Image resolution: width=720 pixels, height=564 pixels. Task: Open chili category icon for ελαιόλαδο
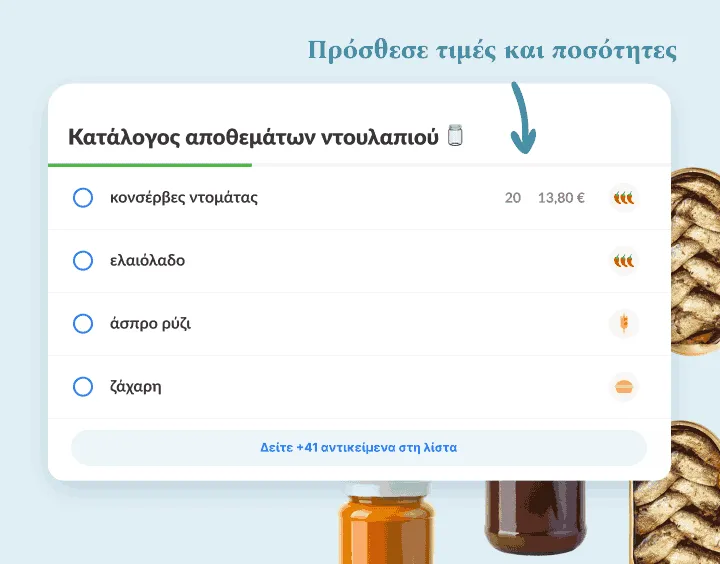point(624,260)
